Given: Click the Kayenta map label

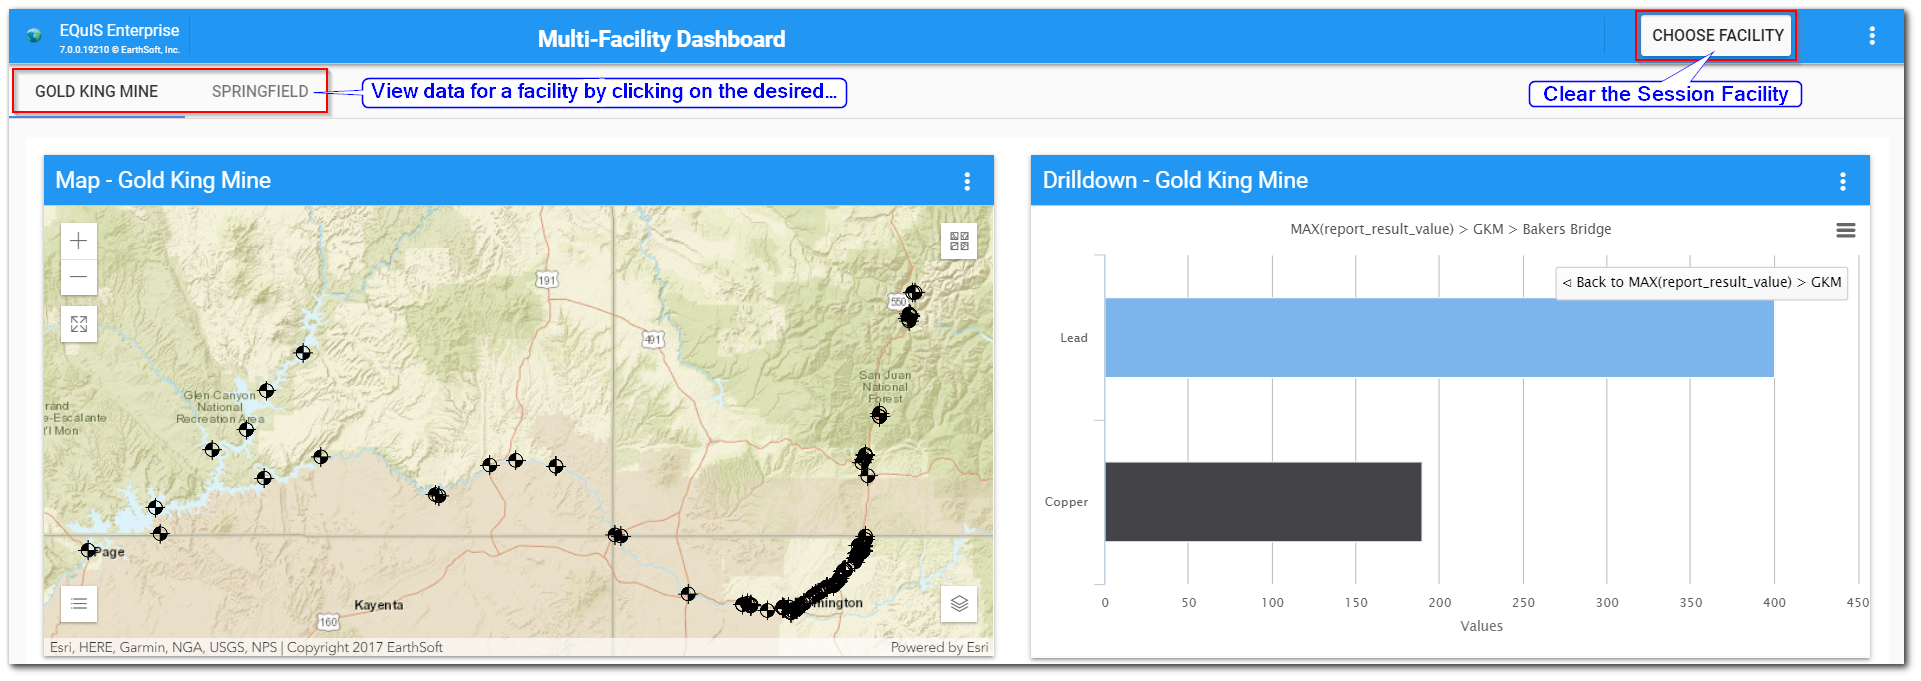Looking at the screenshot, I should click(379, 605).
